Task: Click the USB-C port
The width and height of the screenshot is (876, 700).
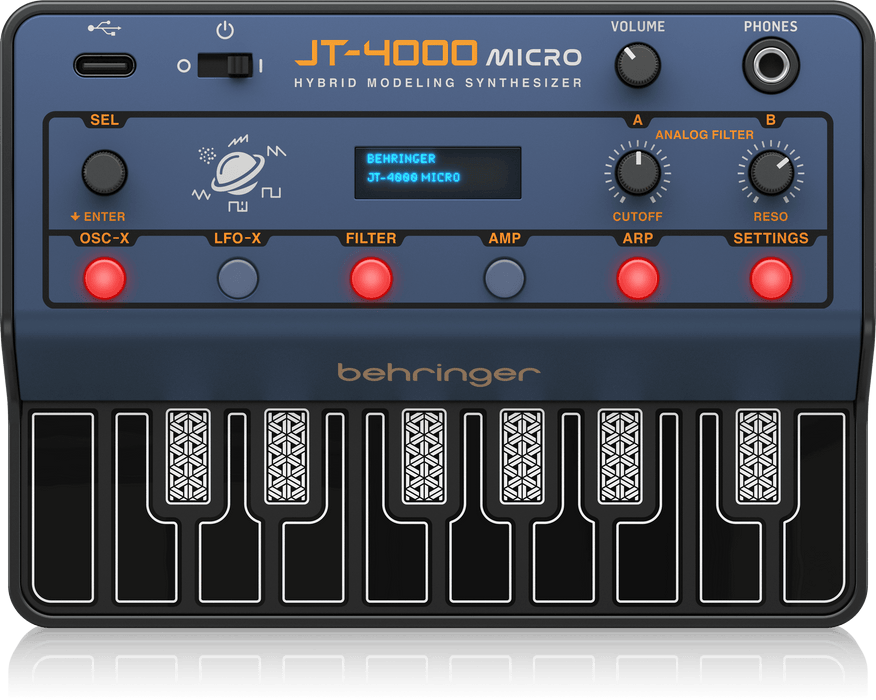Action: point(104,63)
